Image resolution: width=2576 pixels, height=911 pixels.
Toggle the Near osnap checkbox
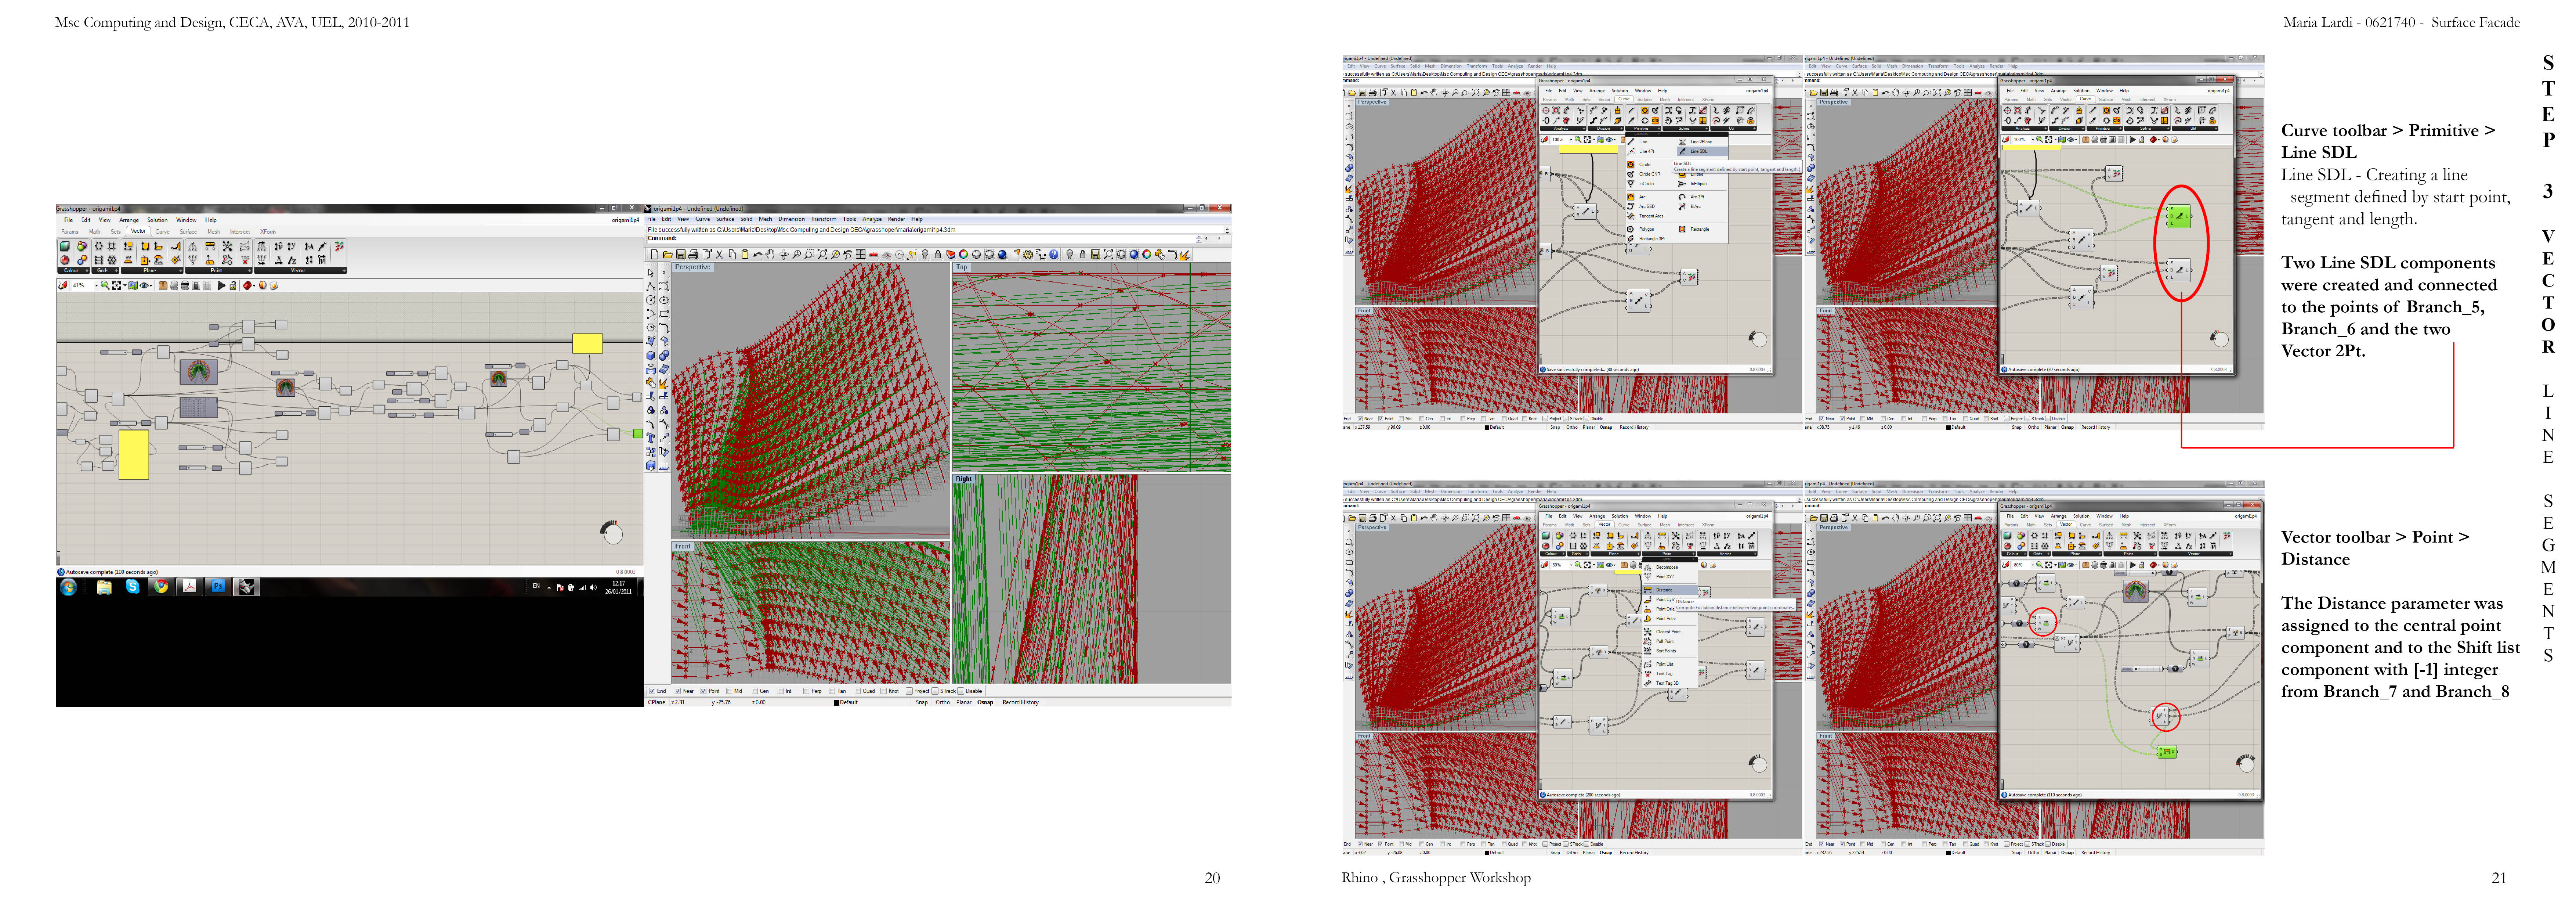point(678,691)
